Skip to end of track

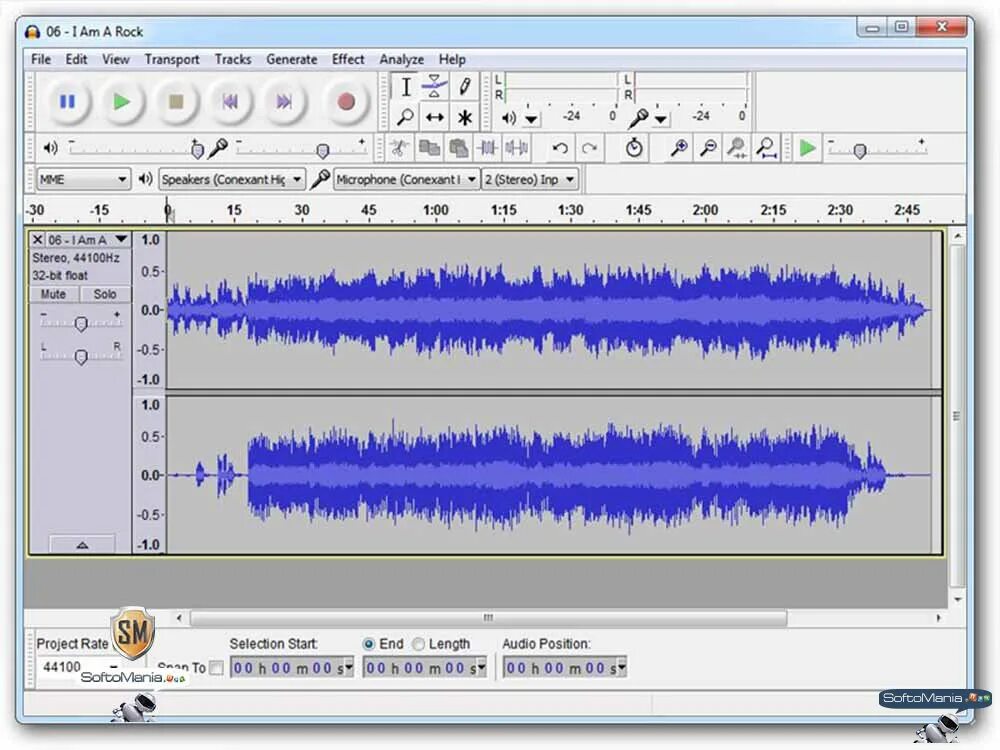[284, 101]
